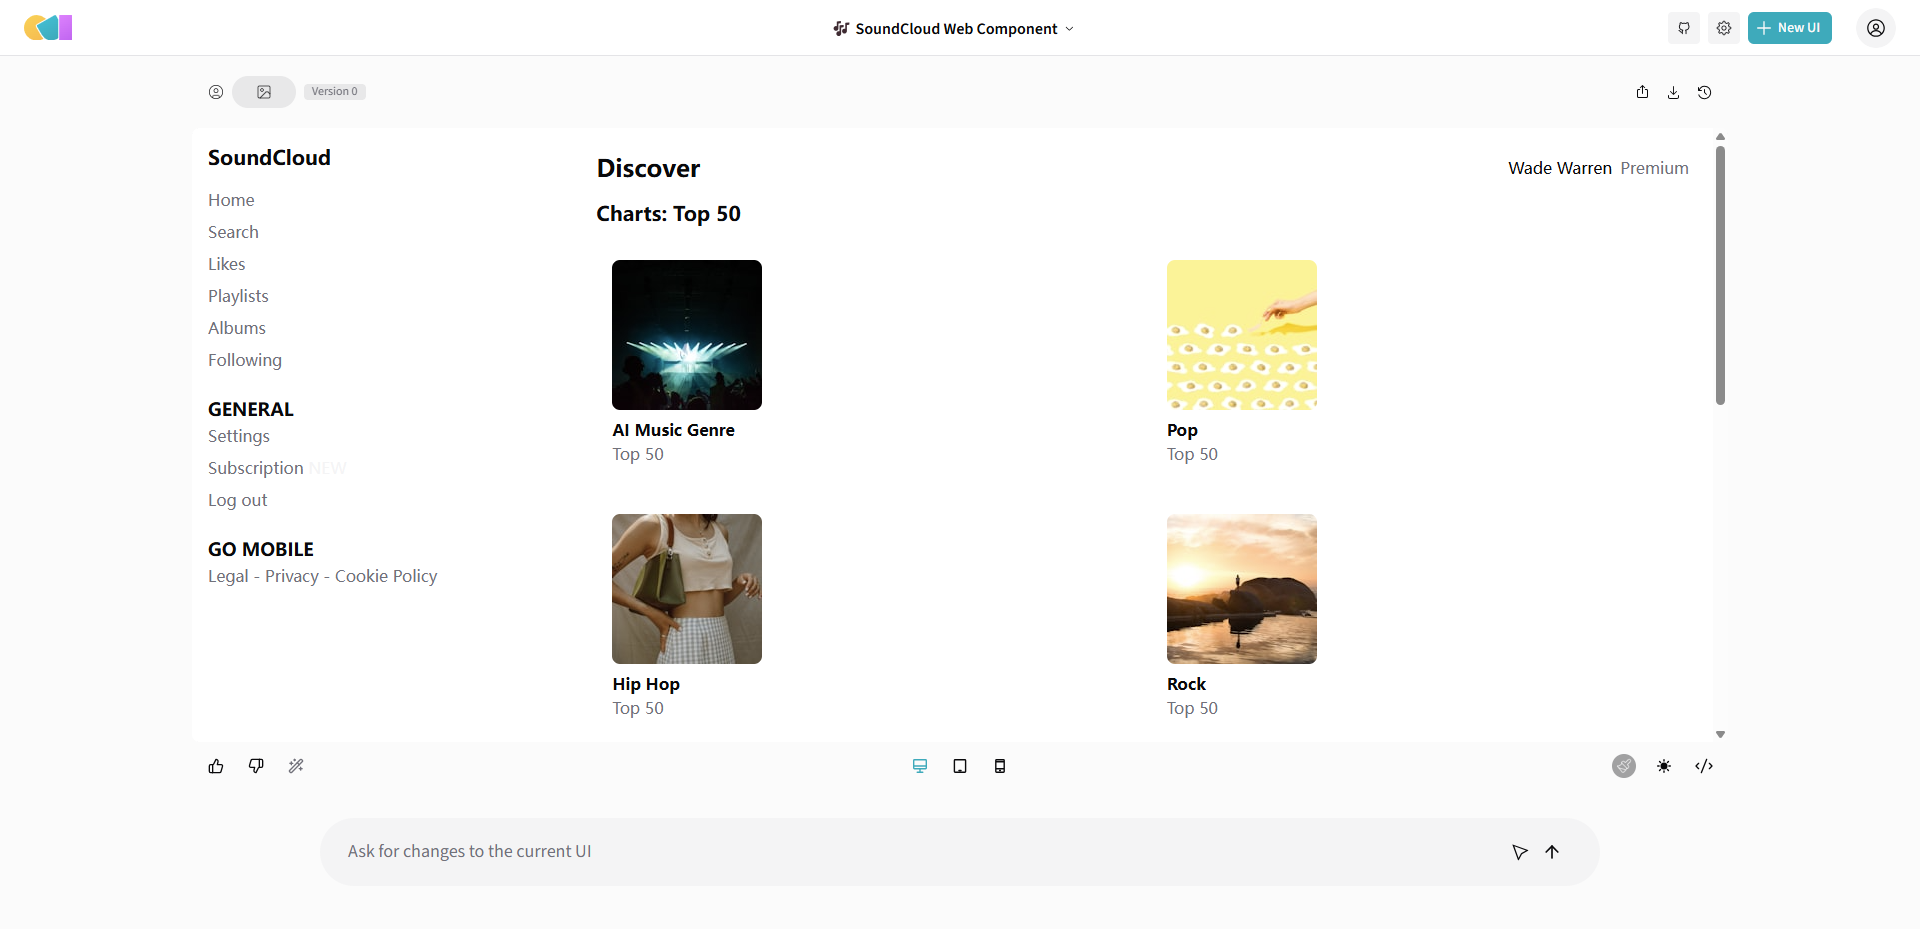This screenshot has width=1920, height=929.
Task: Open the code view icon
Action: click(x=1704, y=766)
